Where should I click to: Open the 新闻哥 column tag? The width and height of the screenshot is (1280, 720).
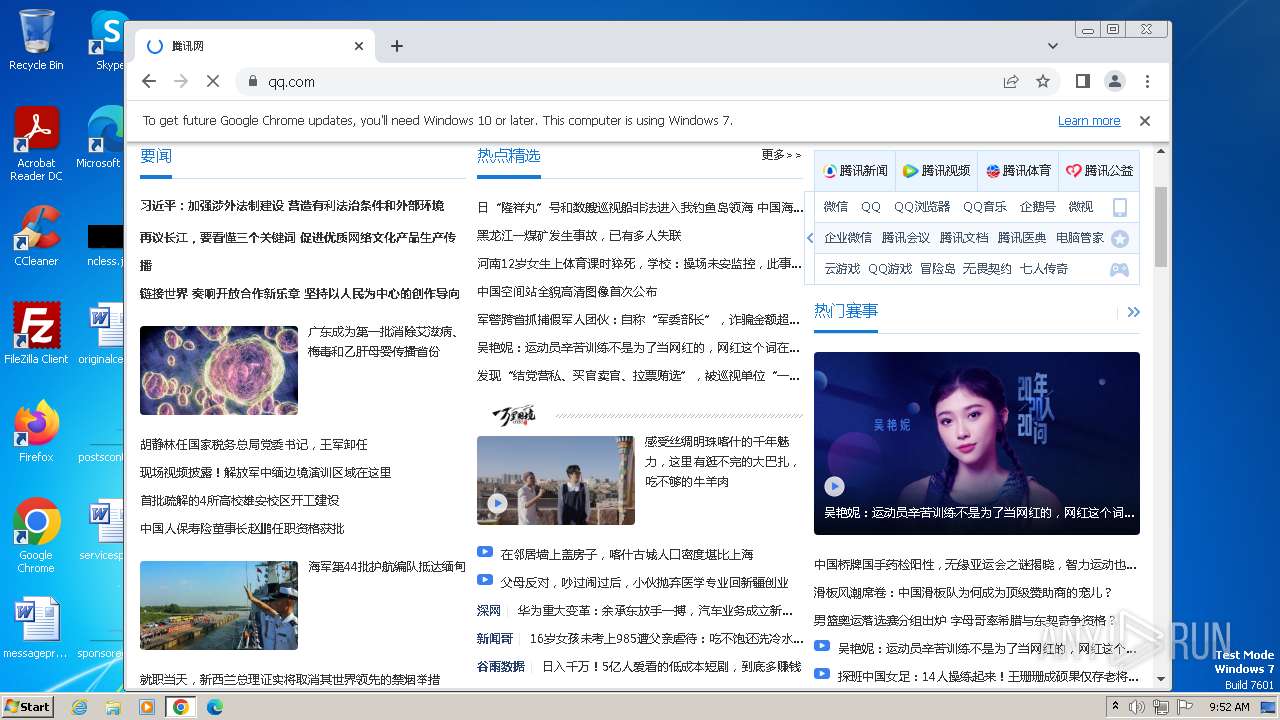click(x=495, y=638)
